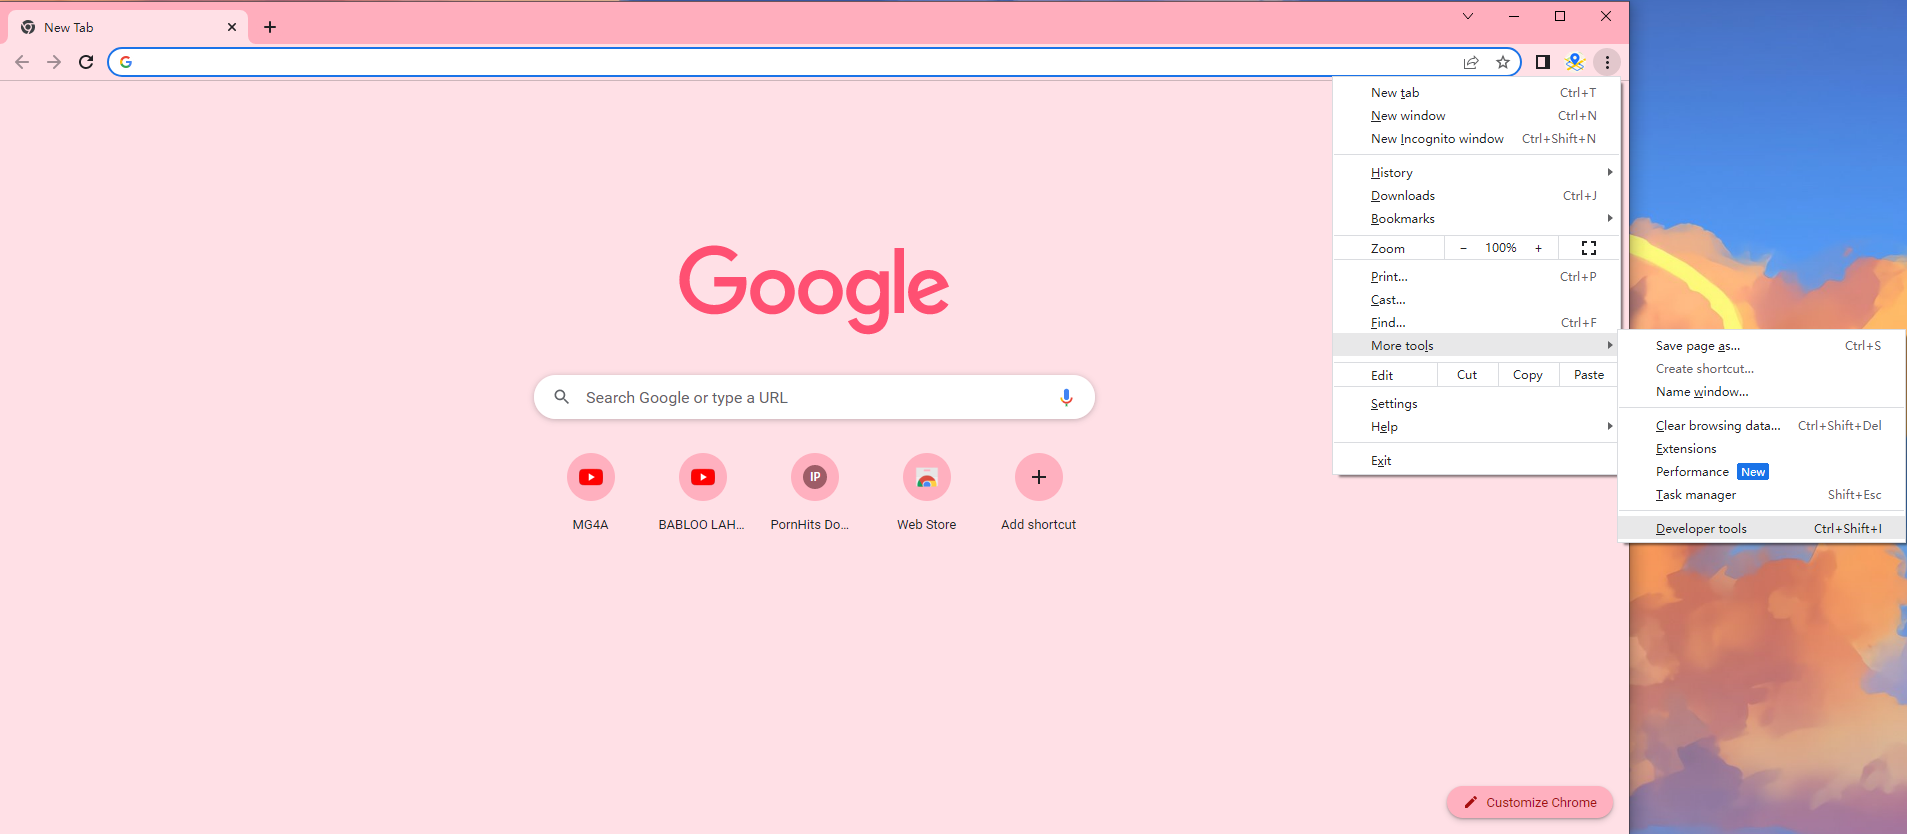Choose Print... from the menu
The image size is (1907, 834).
pyautogui.click(x=1476, y=277)
